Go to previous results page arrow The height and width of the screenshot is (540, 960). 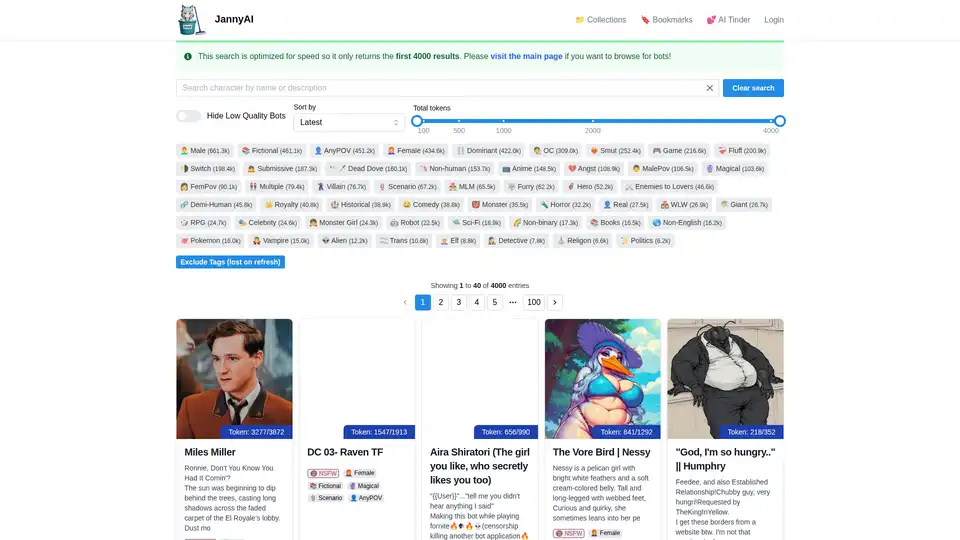[405, 302]
